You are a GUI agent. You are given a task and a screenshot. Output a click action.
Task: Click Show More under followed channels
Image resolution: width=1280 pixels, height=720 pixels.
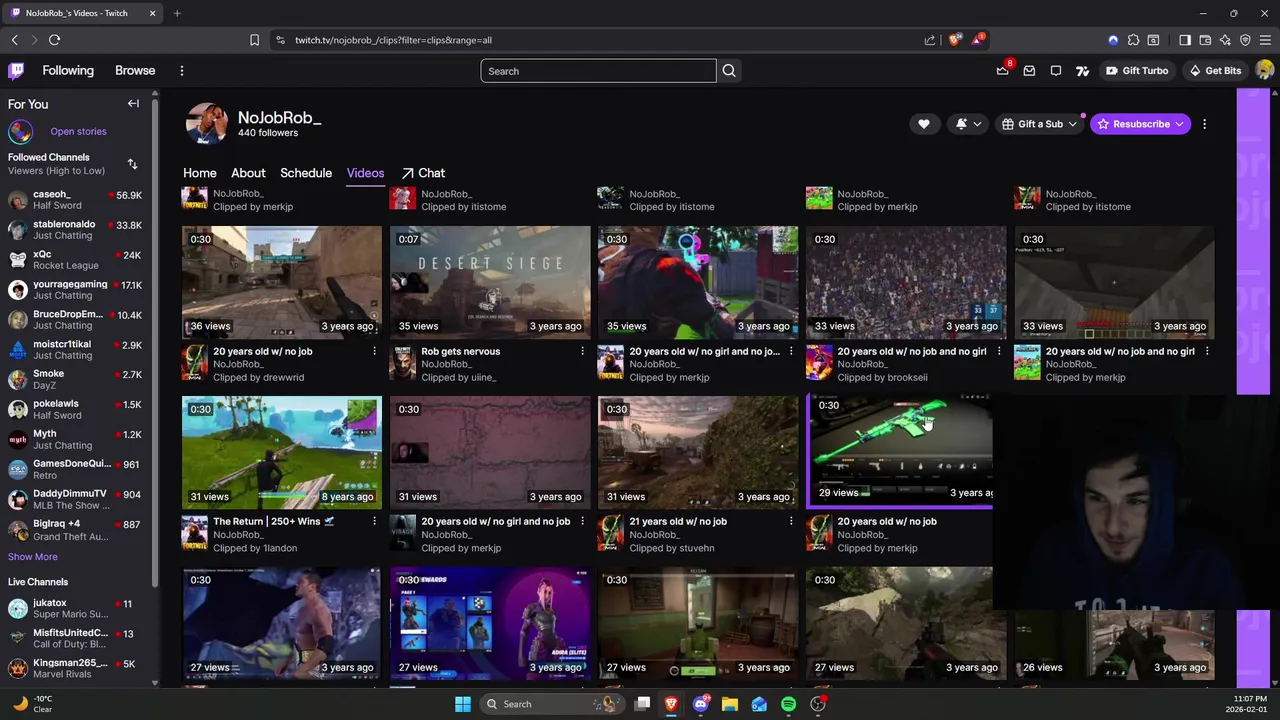[33, 557]
